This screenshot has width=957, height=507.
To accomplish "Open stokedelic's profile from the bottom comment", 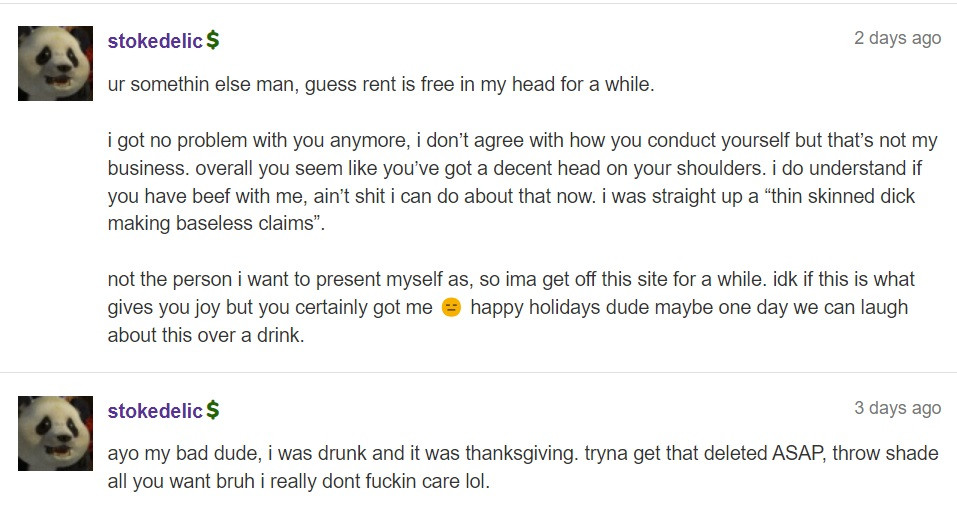I will point(155,411).
